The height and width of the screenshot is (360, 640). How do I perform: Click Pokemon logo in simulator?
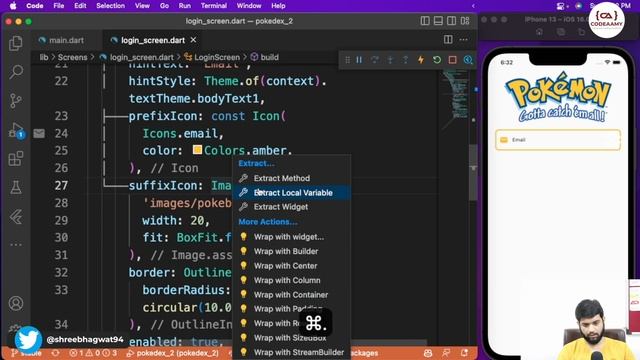click(558, 97)
